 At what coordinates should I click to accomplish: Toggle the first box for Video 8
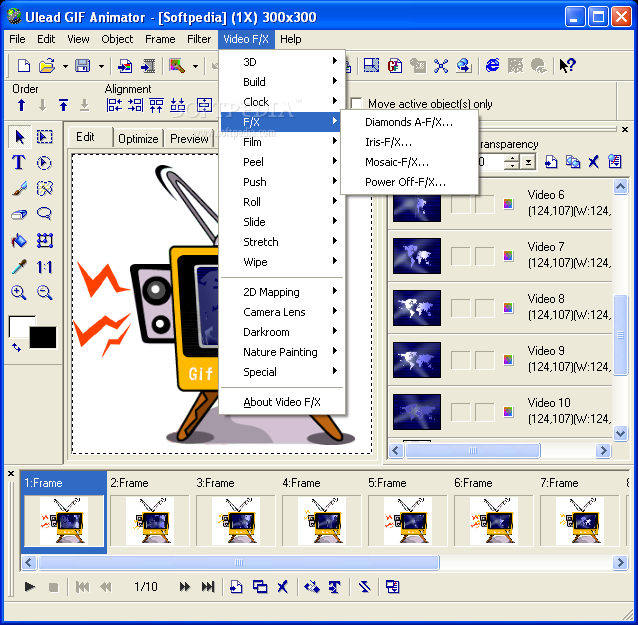click(461, 308)
